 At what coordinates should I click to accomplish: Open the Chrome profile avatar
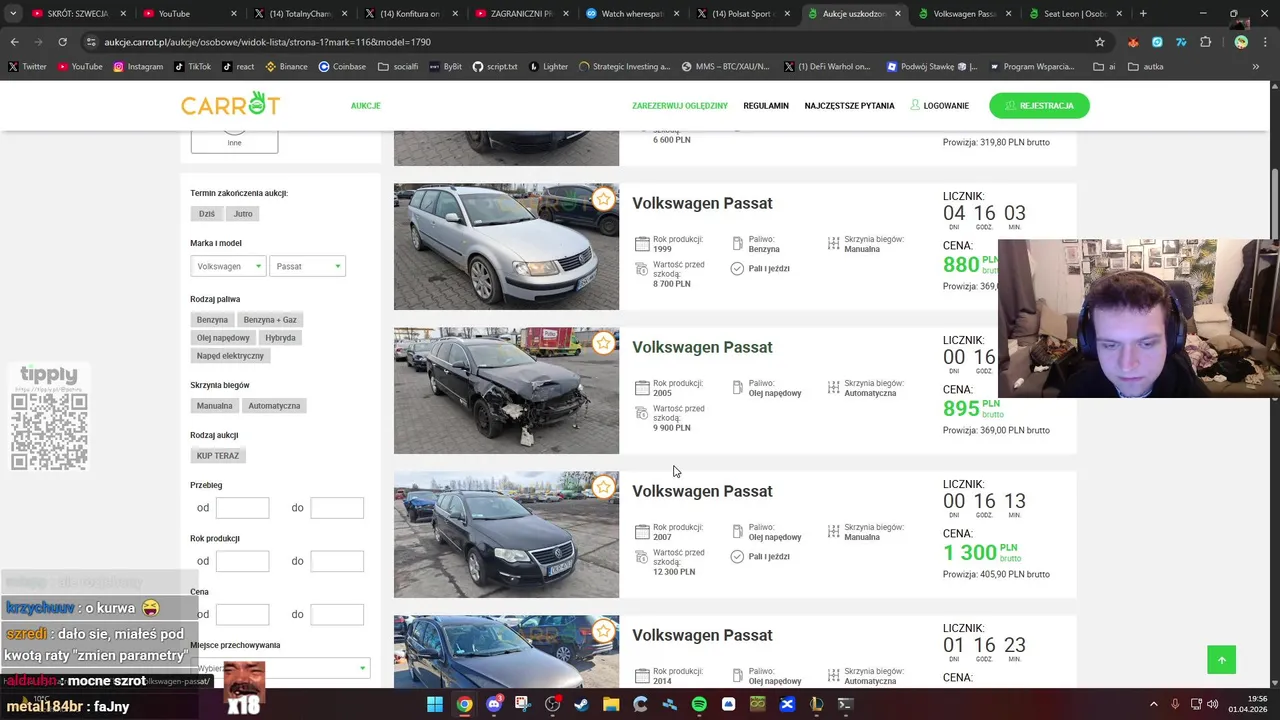pyautogui.click(x=1241, y=42)
